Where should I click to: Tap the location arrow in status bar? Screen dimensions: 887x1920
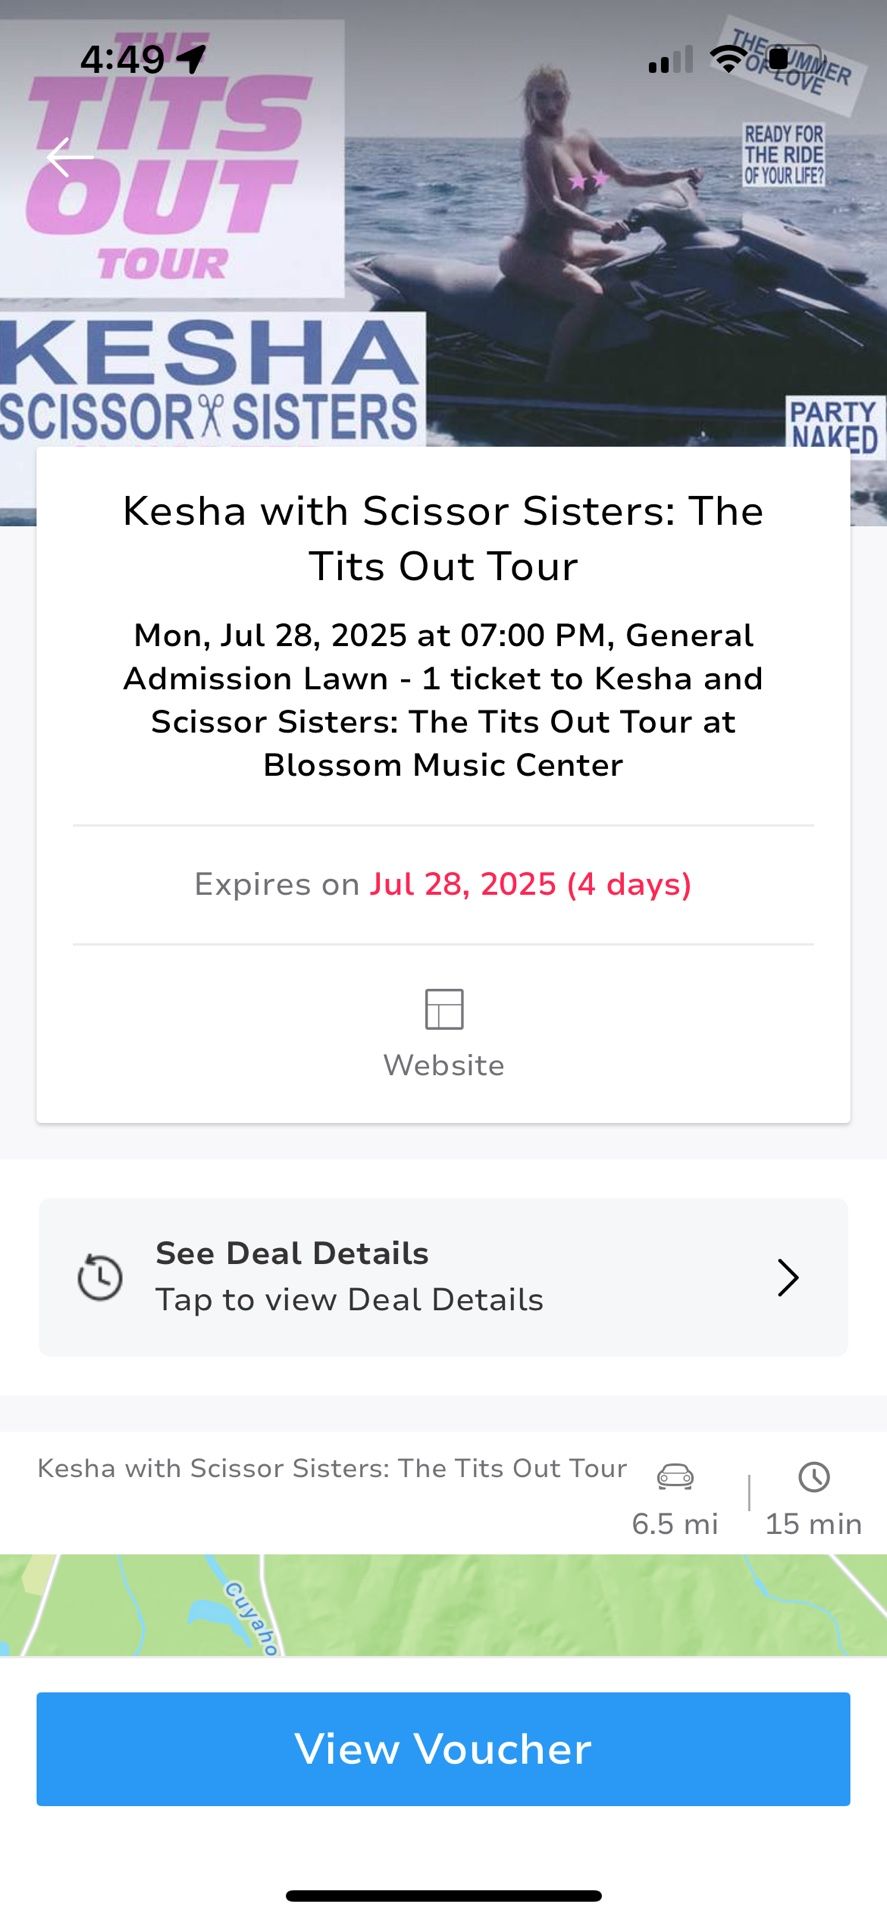pyautogui.click(x=191, y=59)
